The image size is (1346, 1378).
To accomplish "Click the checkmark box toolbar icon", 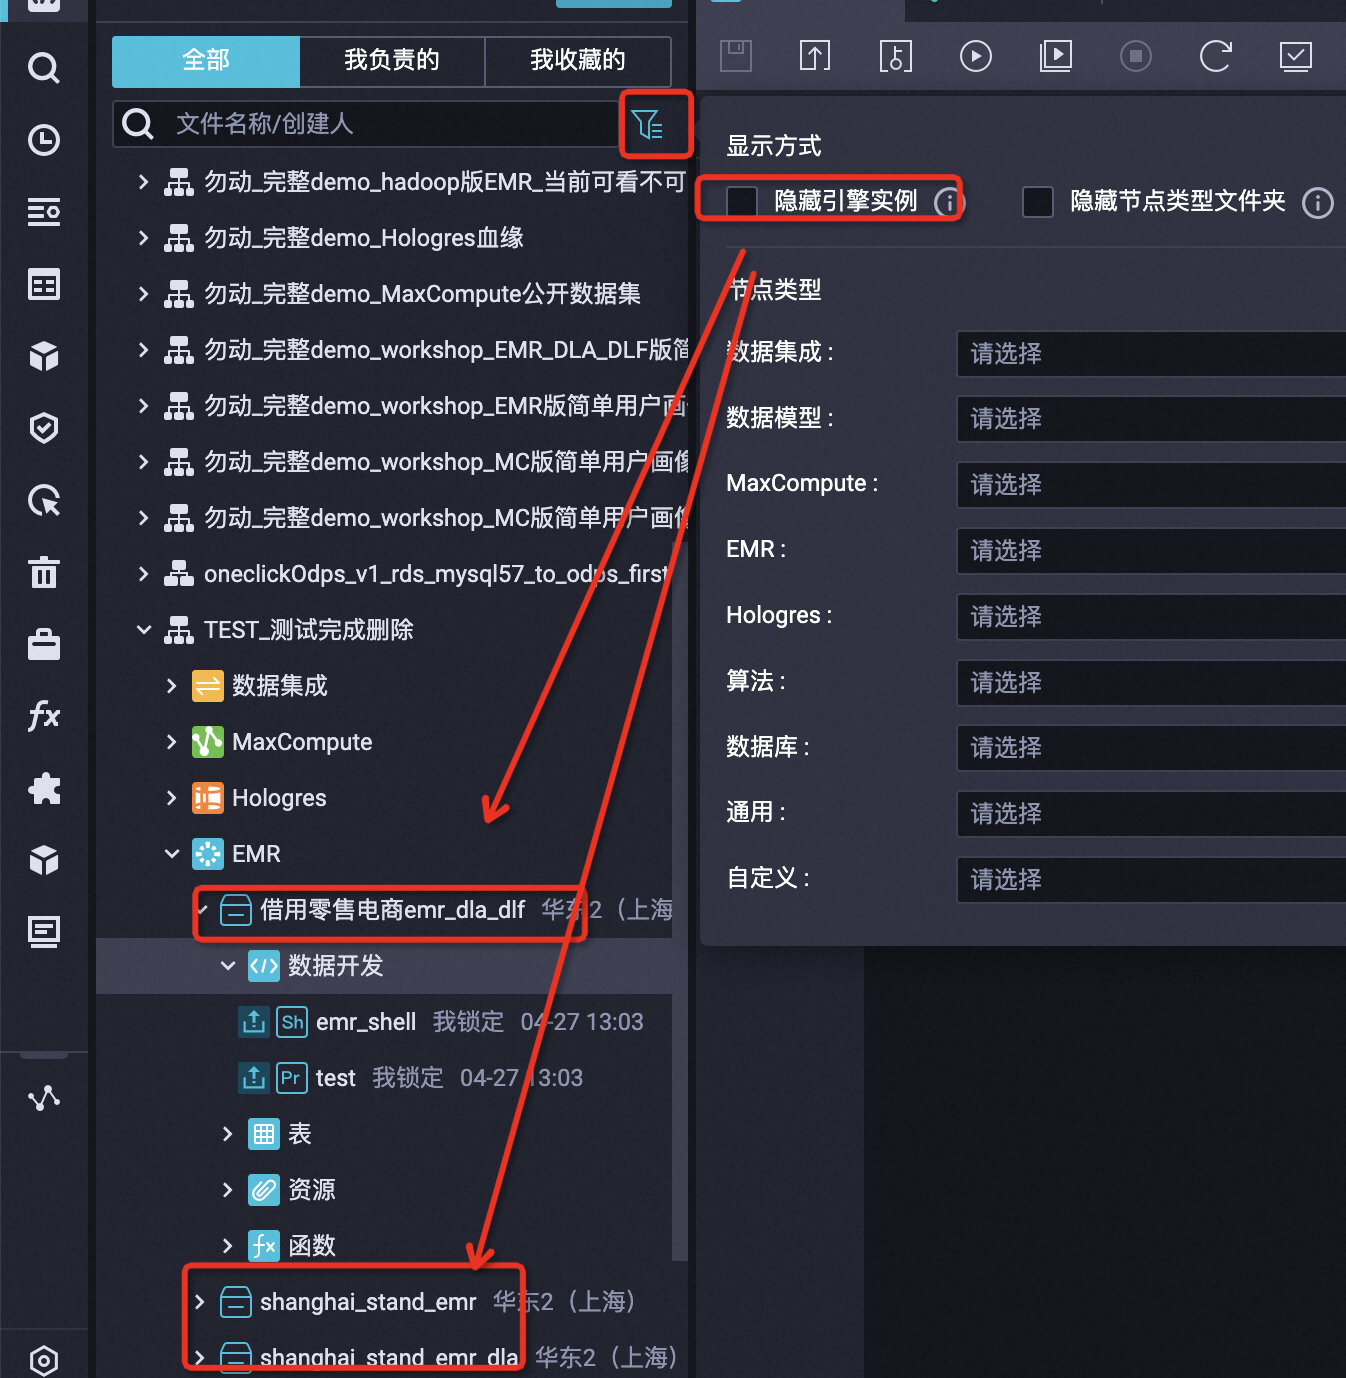I will tap(1296, 56).
